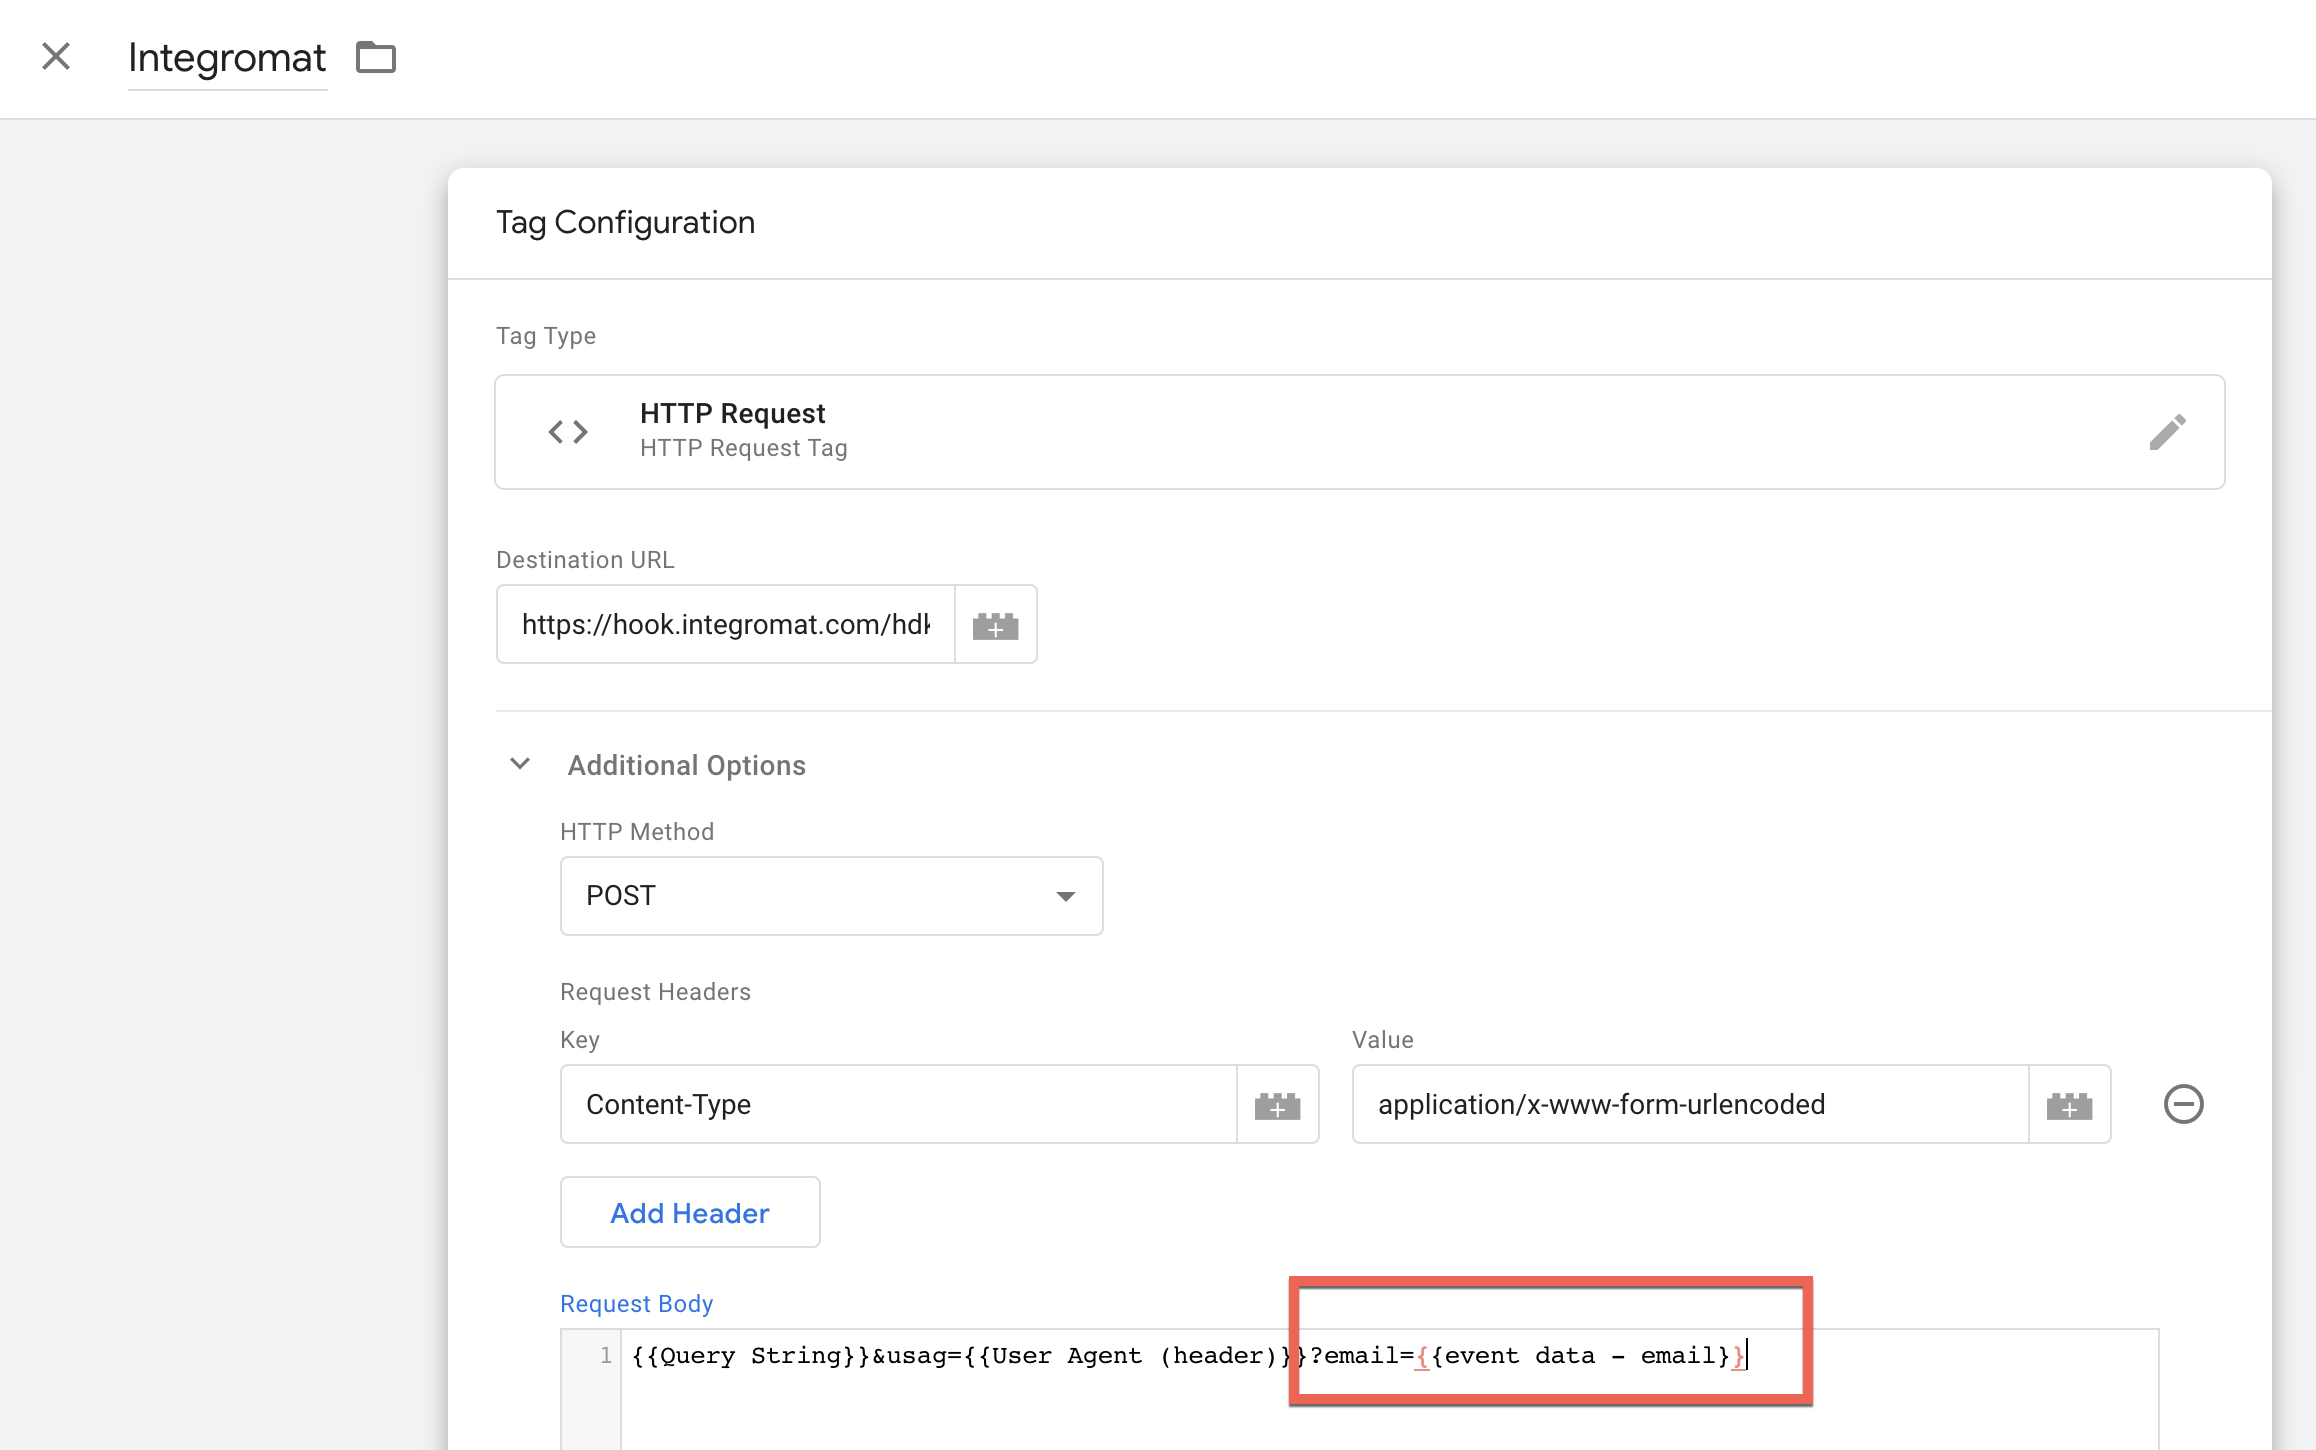The image size is (2316, 1450).
Task: Click the application/x-www-form-urlencoded value field
Action: point(1690,1104)
